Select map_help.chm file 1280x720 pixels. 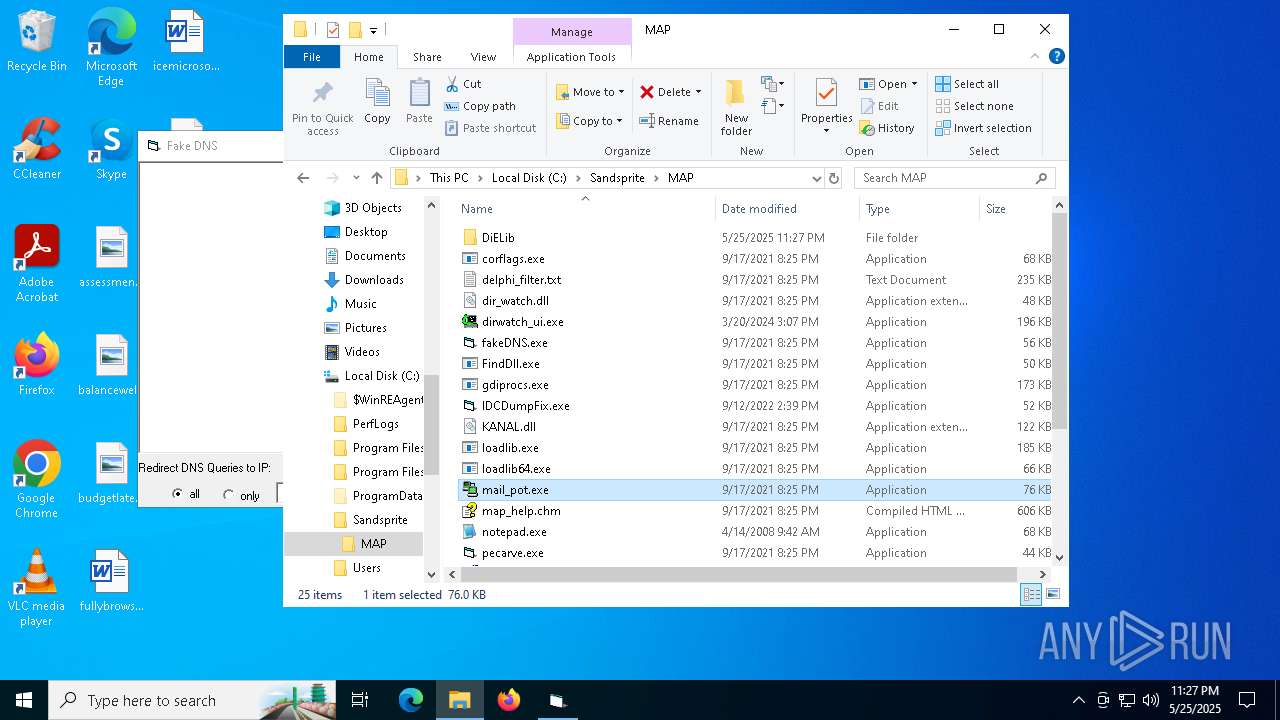520,511
